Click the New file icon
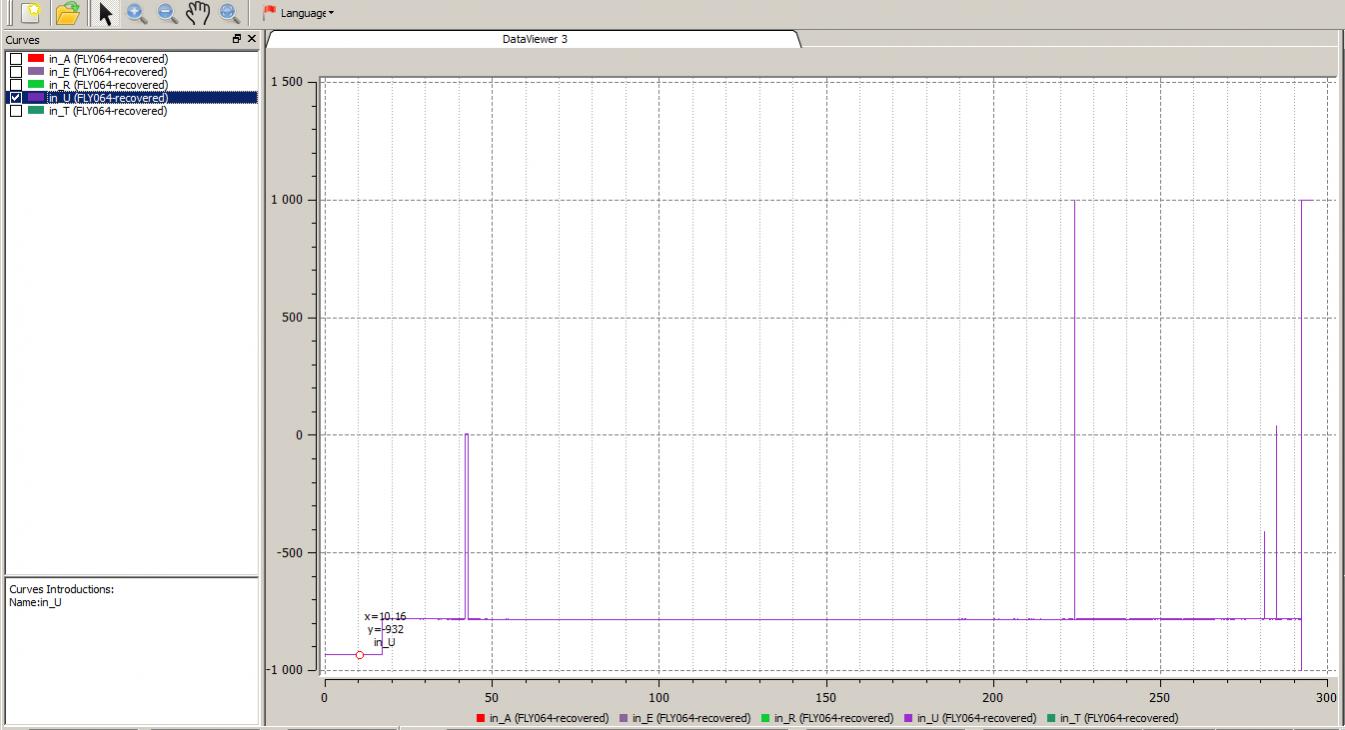 pyautogui.click(x=31, y=13)
